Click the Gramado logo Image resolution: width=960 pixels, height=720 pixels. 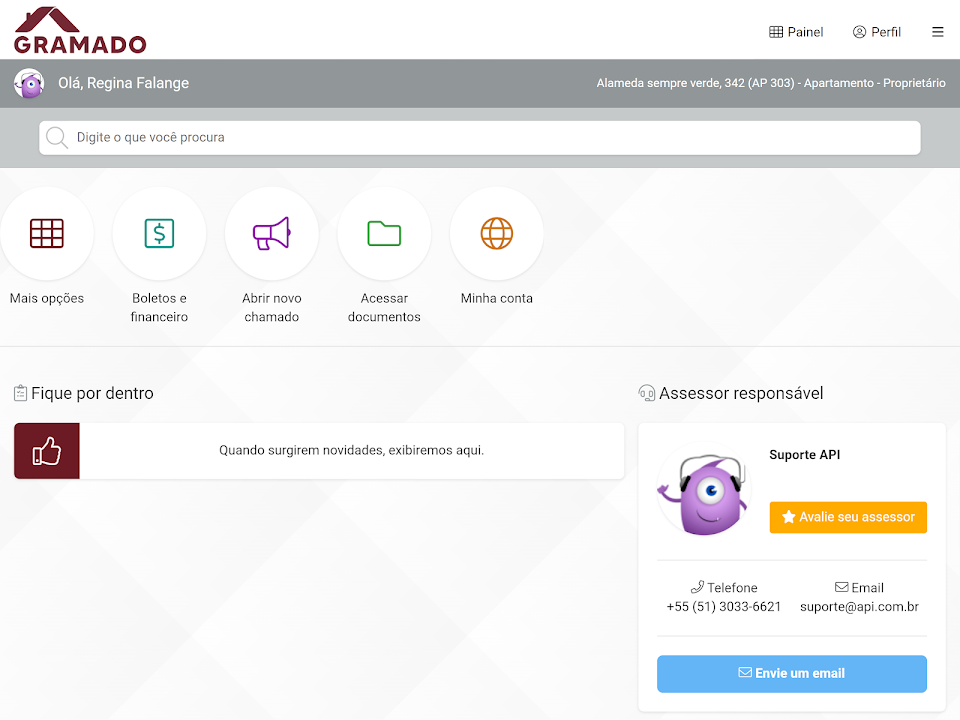(x=80, y=31)
